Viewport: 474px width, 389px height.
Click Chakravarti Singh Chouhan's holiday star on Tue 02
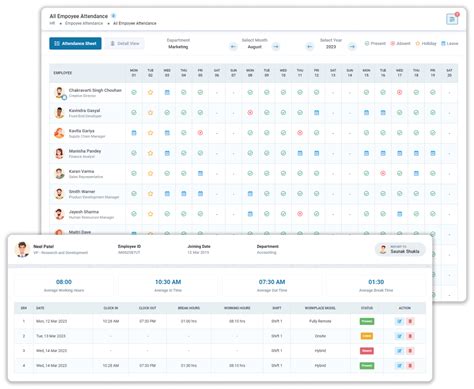pyautogui.click(x=150, y=92)
